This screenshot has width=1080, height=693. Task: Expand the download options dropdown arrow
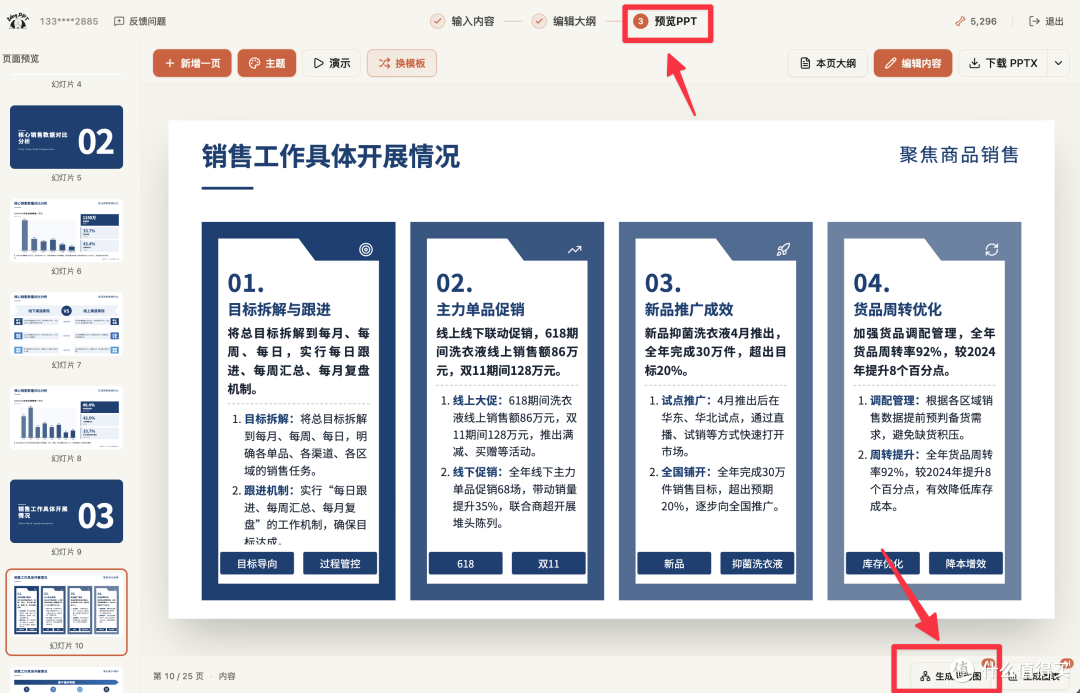(1059, 63)
